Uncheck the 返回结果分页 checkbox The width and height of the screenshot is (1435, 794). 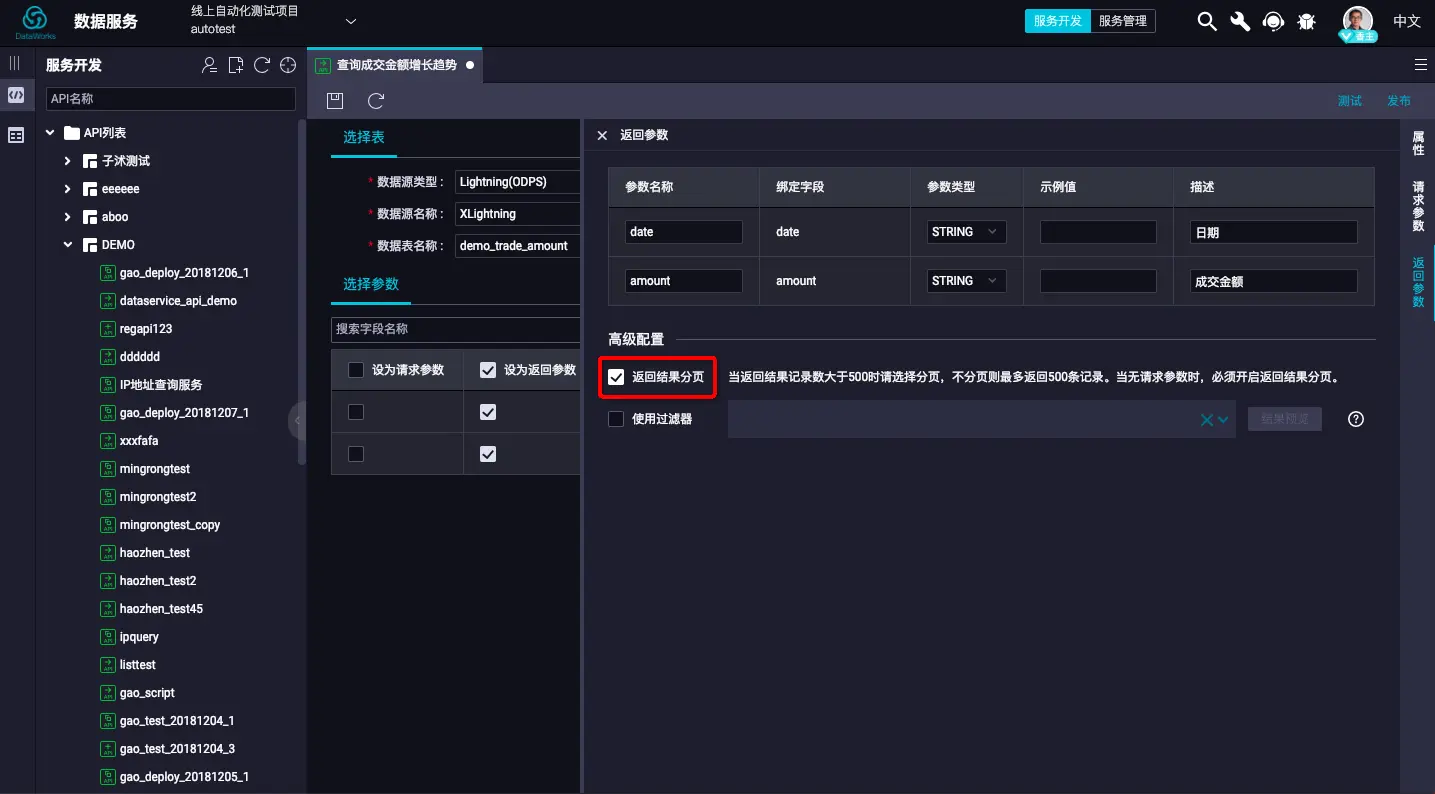[616, 377]
